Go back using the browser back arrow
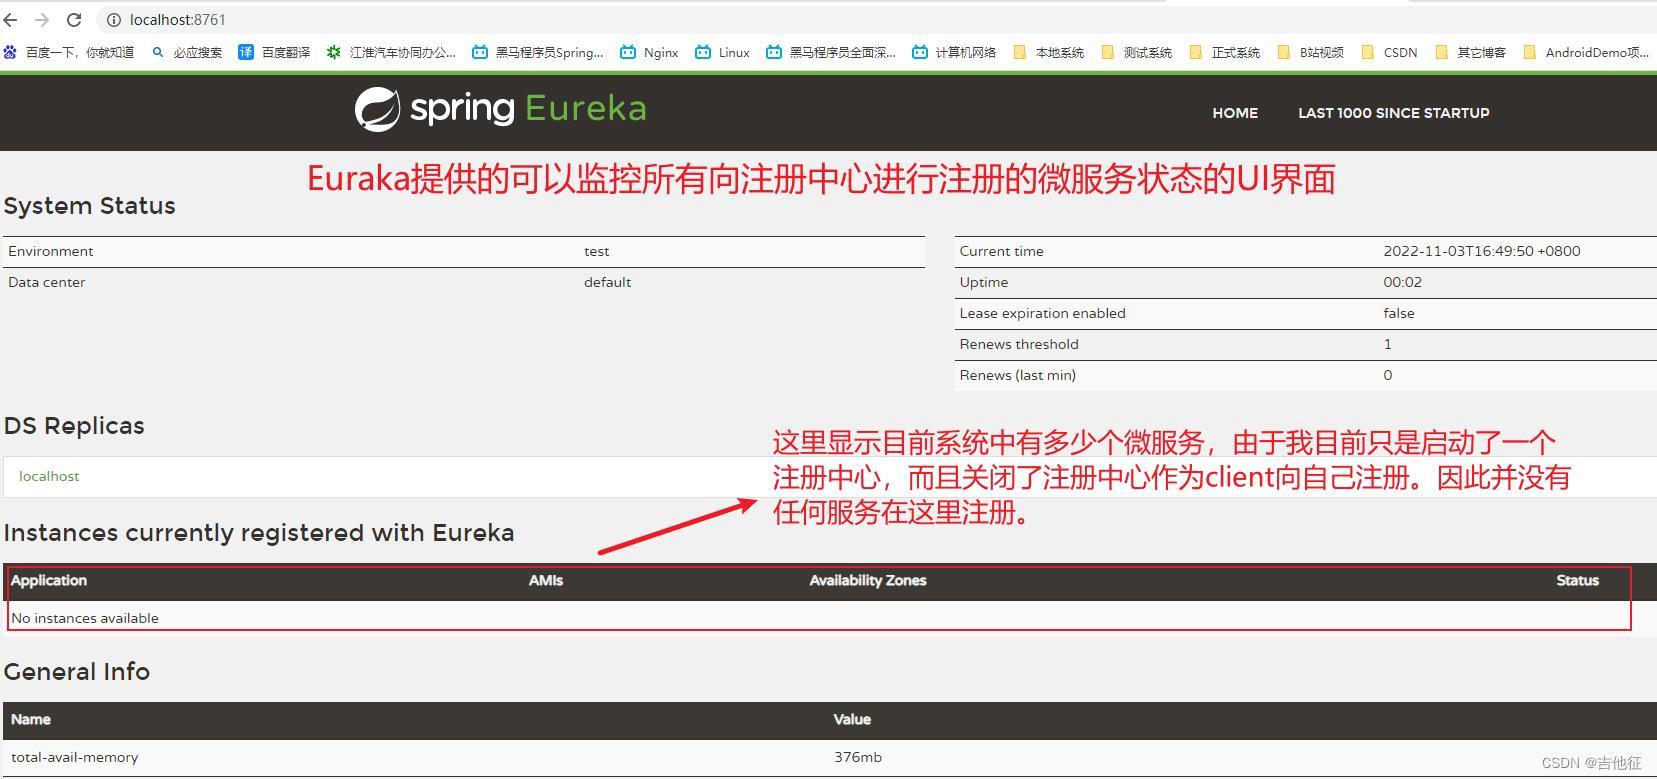 click(x=11, y=20)
